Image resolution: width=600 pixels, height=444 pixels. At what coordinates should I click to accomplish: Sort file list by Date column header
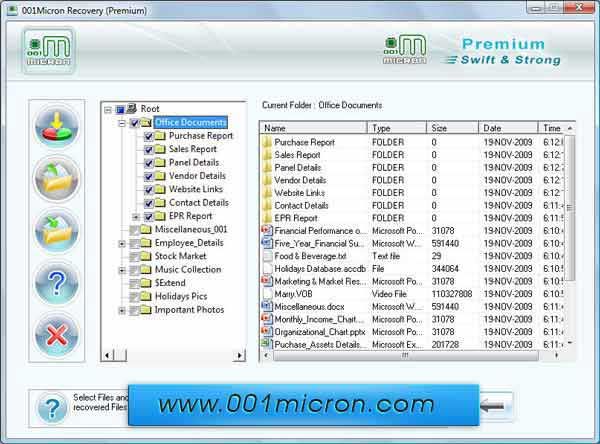click(x=508, y=128)
